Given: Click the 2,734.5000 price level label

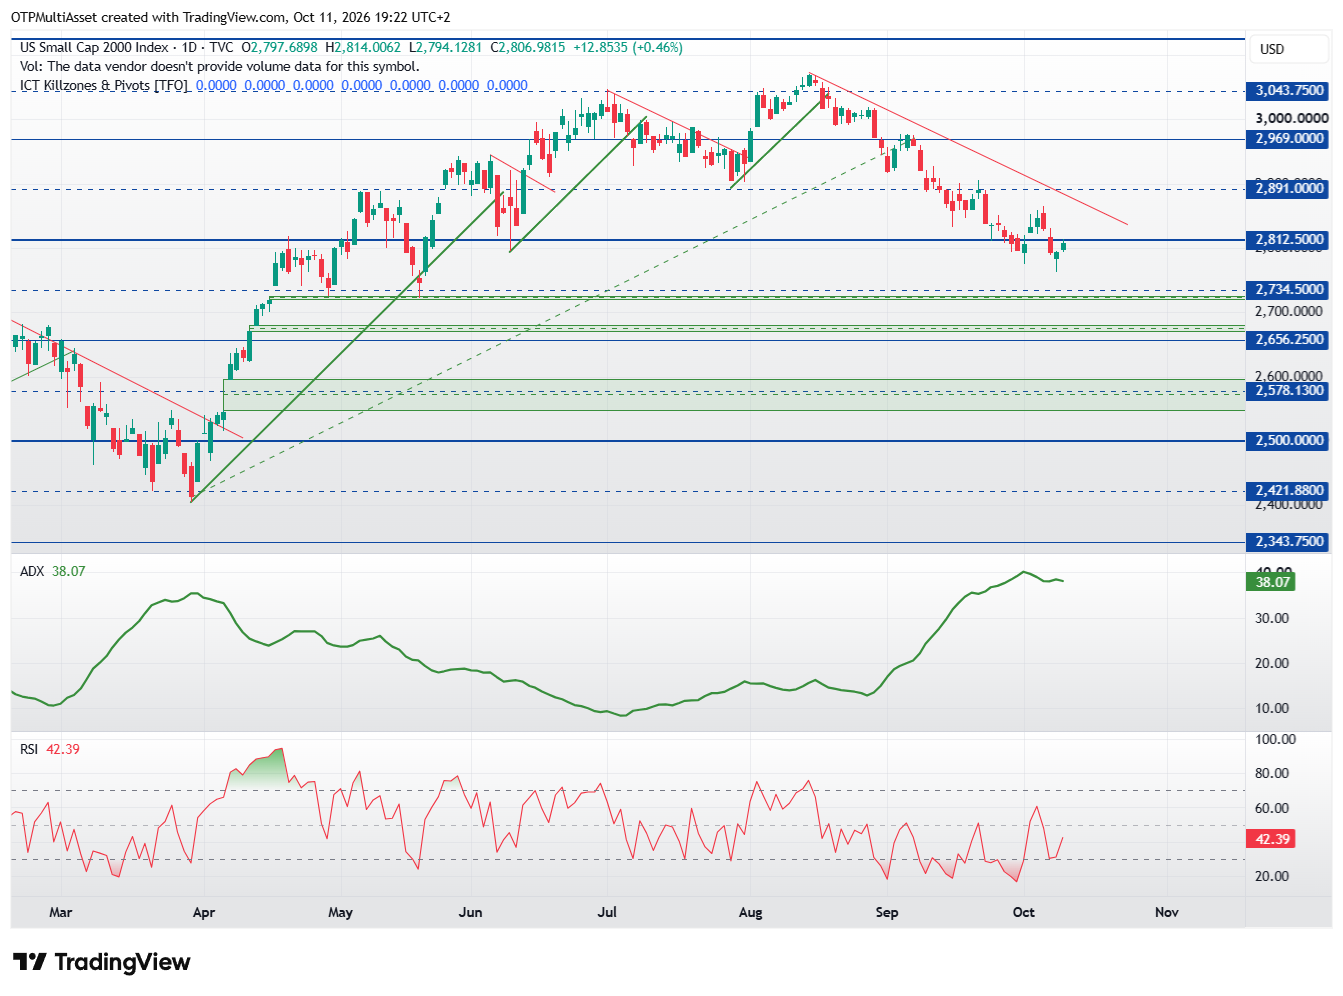Looking at the screenshot, I should (x=1289, y=289).
